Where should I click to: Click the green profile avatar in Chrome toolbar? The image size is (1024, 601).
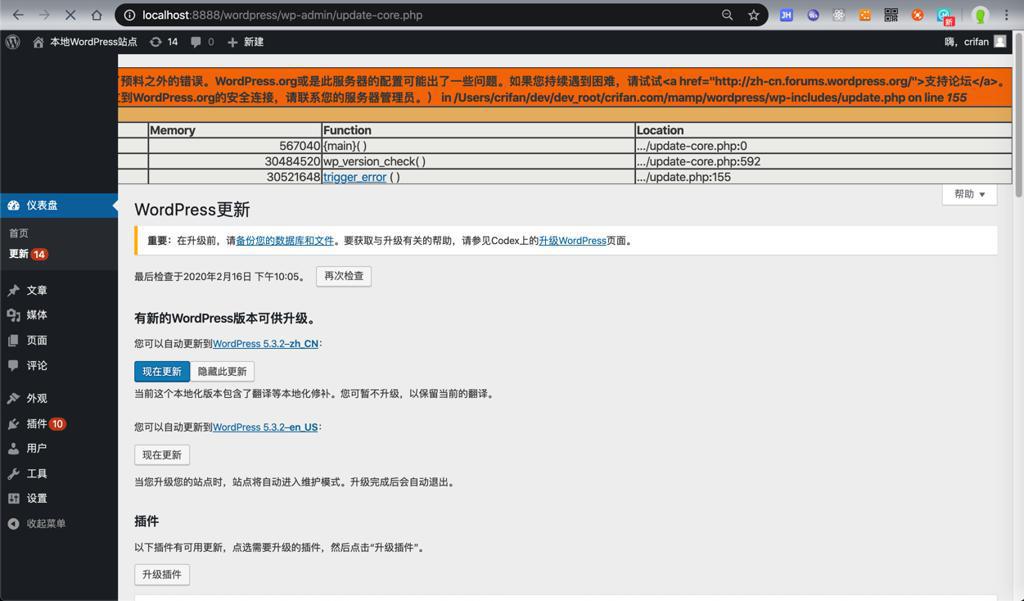tap(980, 15)
